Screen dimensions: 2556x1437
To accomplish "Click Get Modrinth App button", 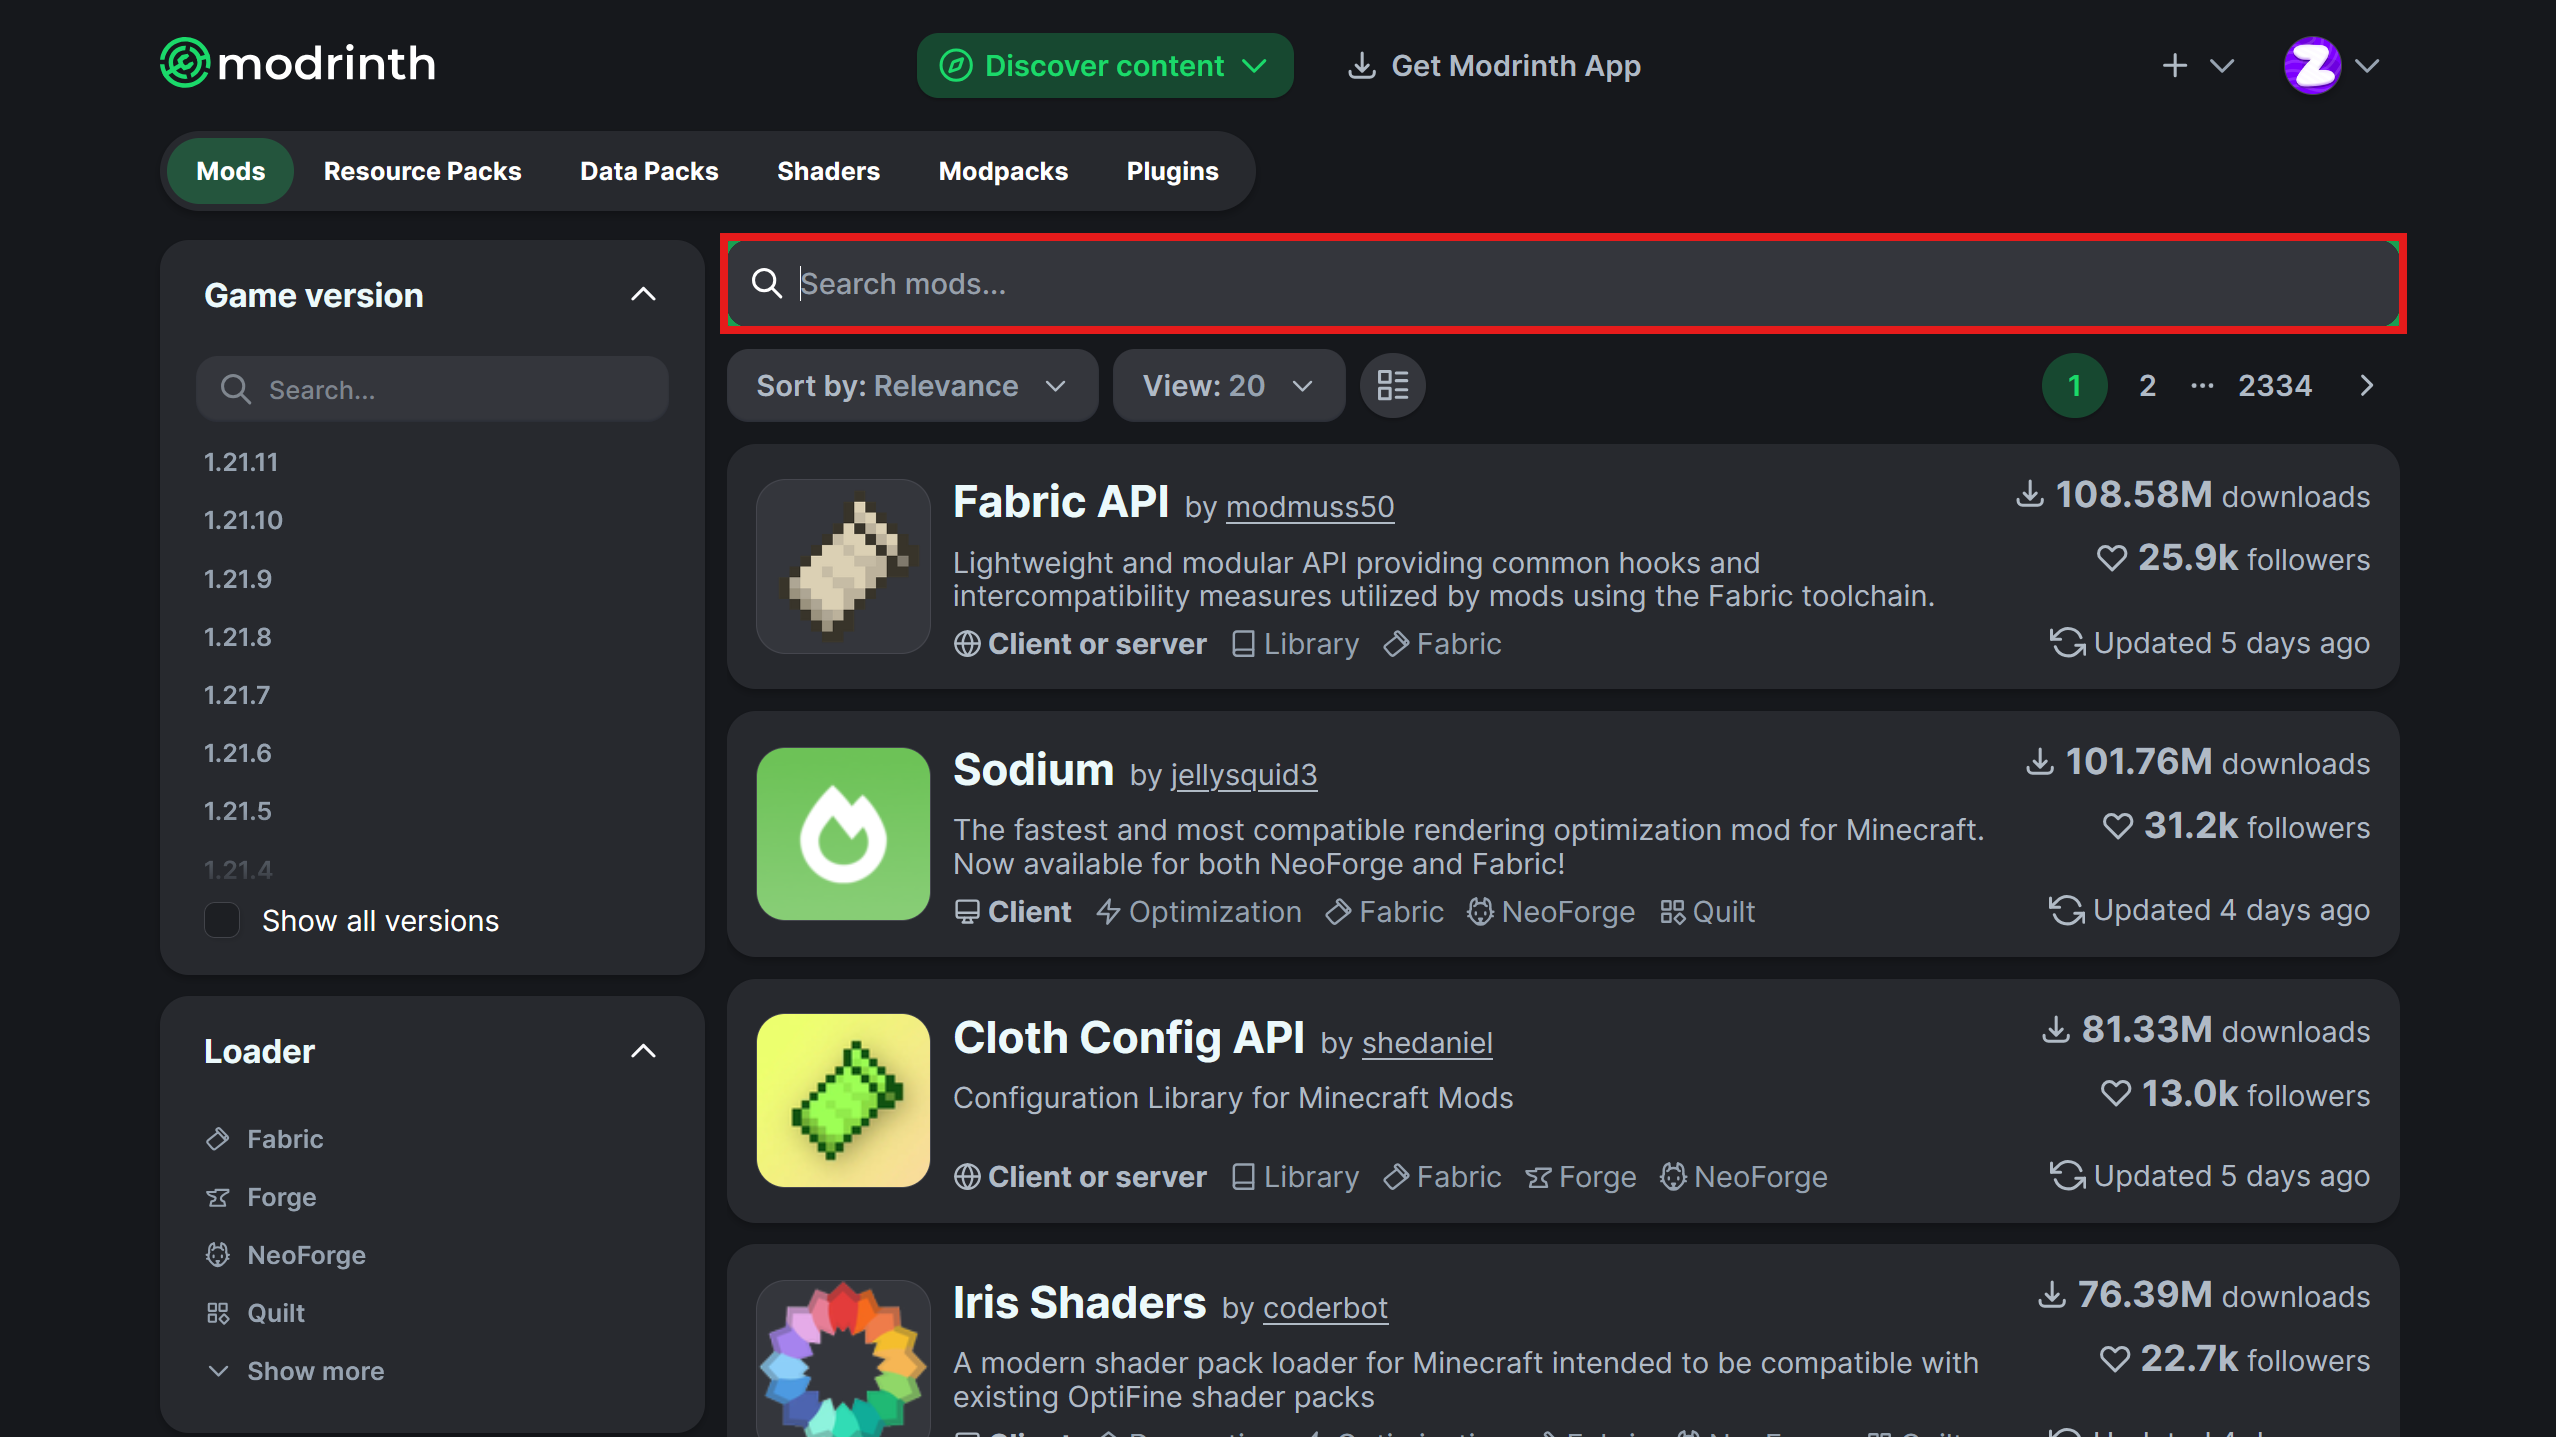I will [1495, 66].
